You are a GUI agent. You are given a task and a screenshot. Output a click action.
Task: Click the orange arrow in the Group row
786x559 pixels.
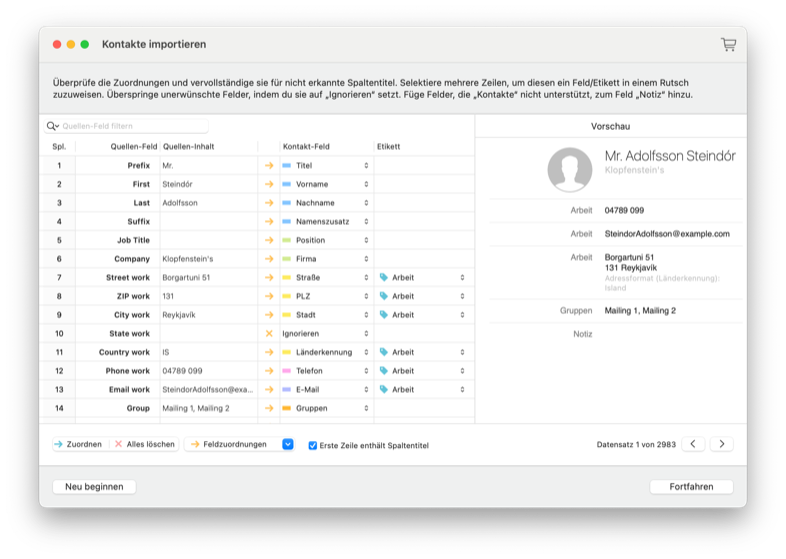point(268,408)
